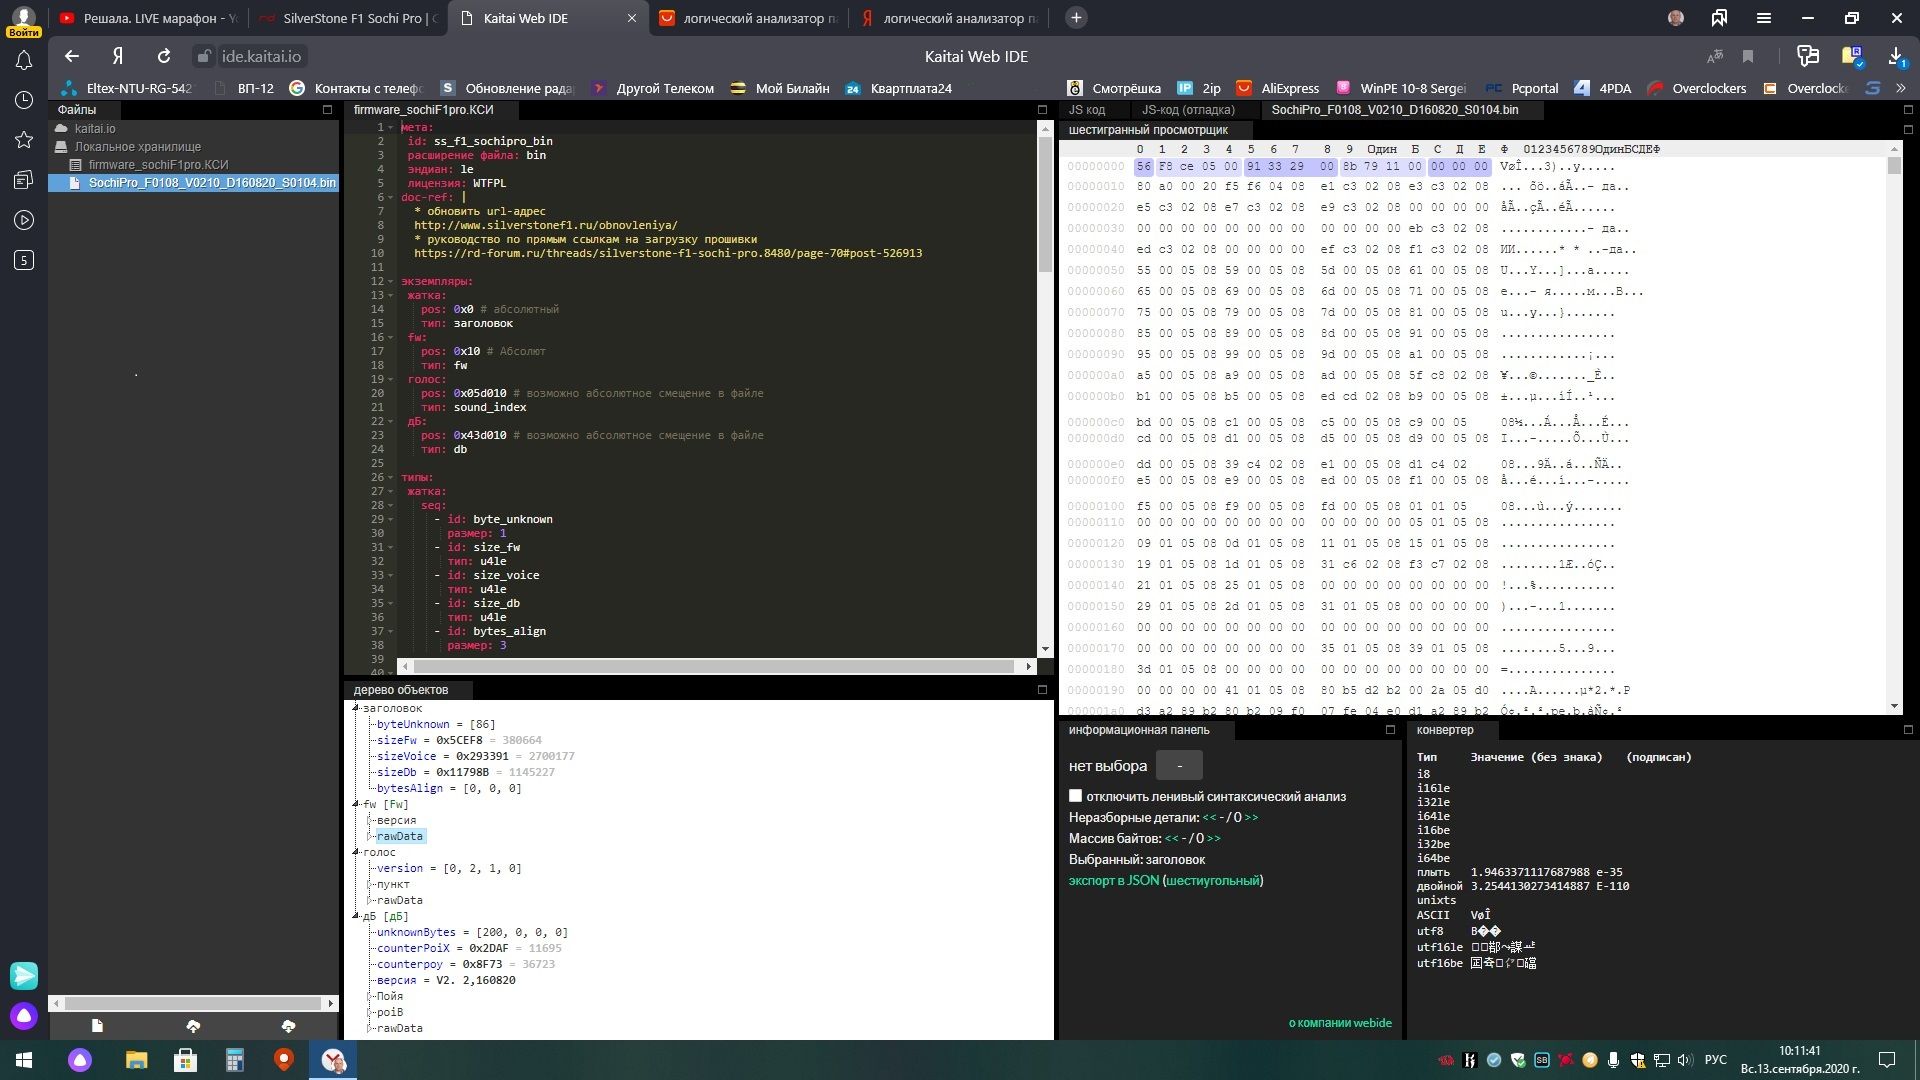Reload the Kaitai Web IDE page
The image size is (1920, 1080).
(x=164, y=57)
